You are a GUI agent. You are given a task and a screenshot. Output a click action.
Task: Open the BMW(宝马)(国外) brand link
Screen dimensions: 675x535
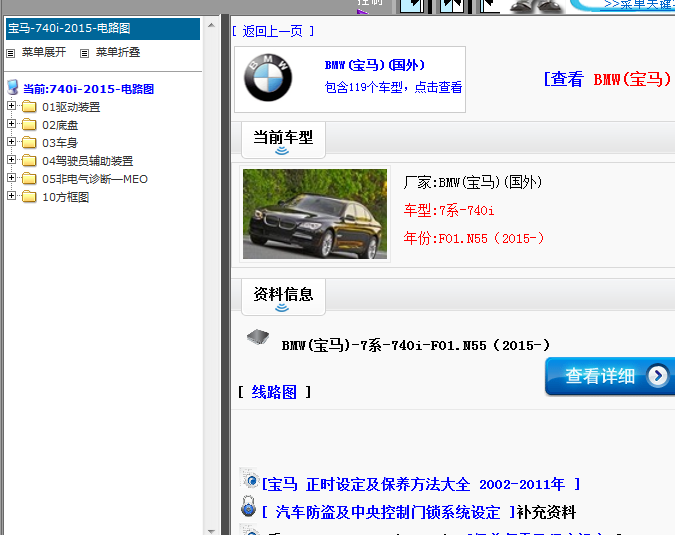pyautogui.click(x=375, y=65)
